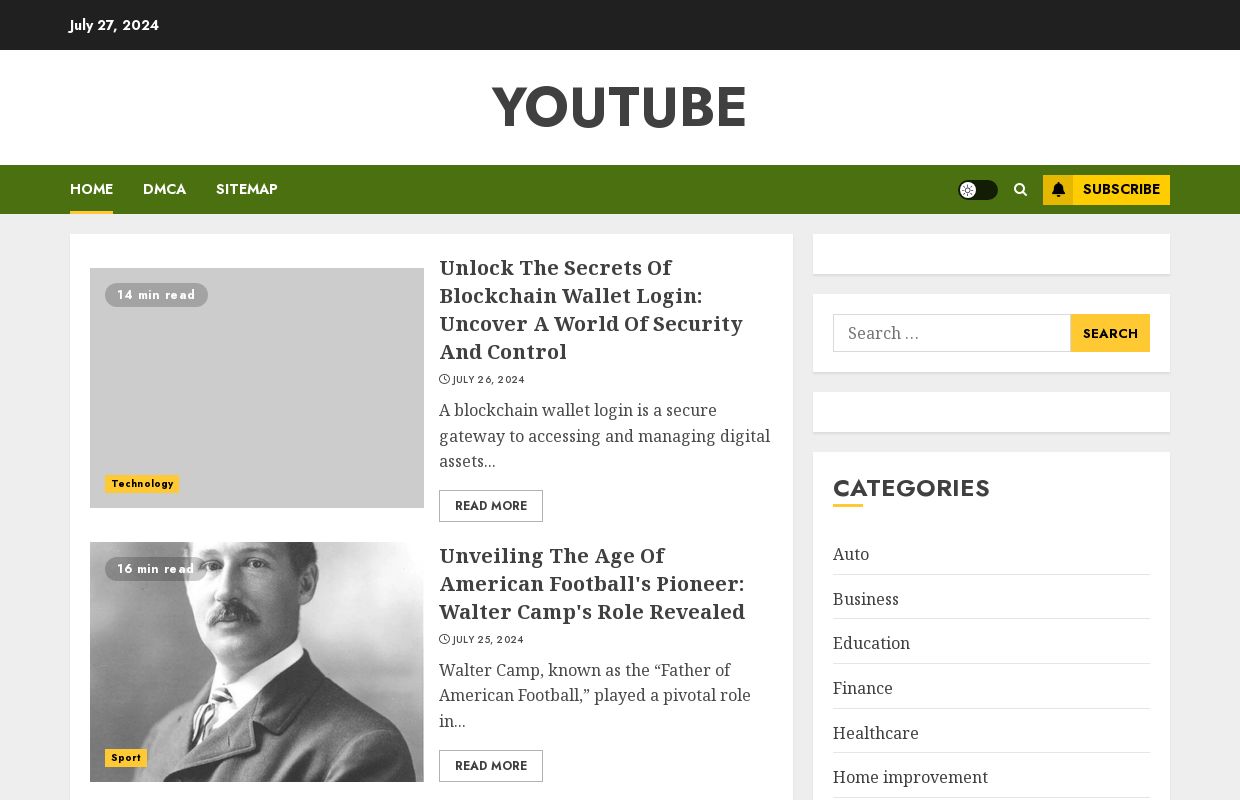This screenshot has height=800, width=1240.
Task: Click the July 25, 2024 post date
Action: point(488,640)
